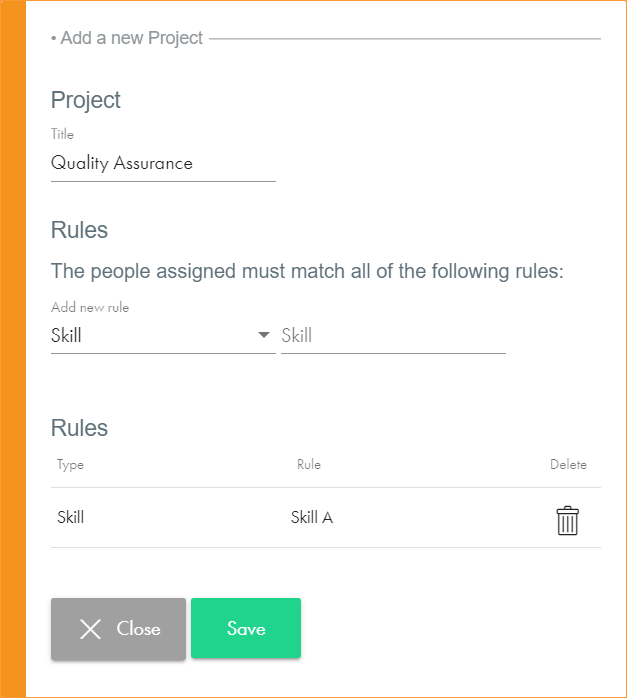Click the Rule column header
627x698 pixels.
point(308,465)
